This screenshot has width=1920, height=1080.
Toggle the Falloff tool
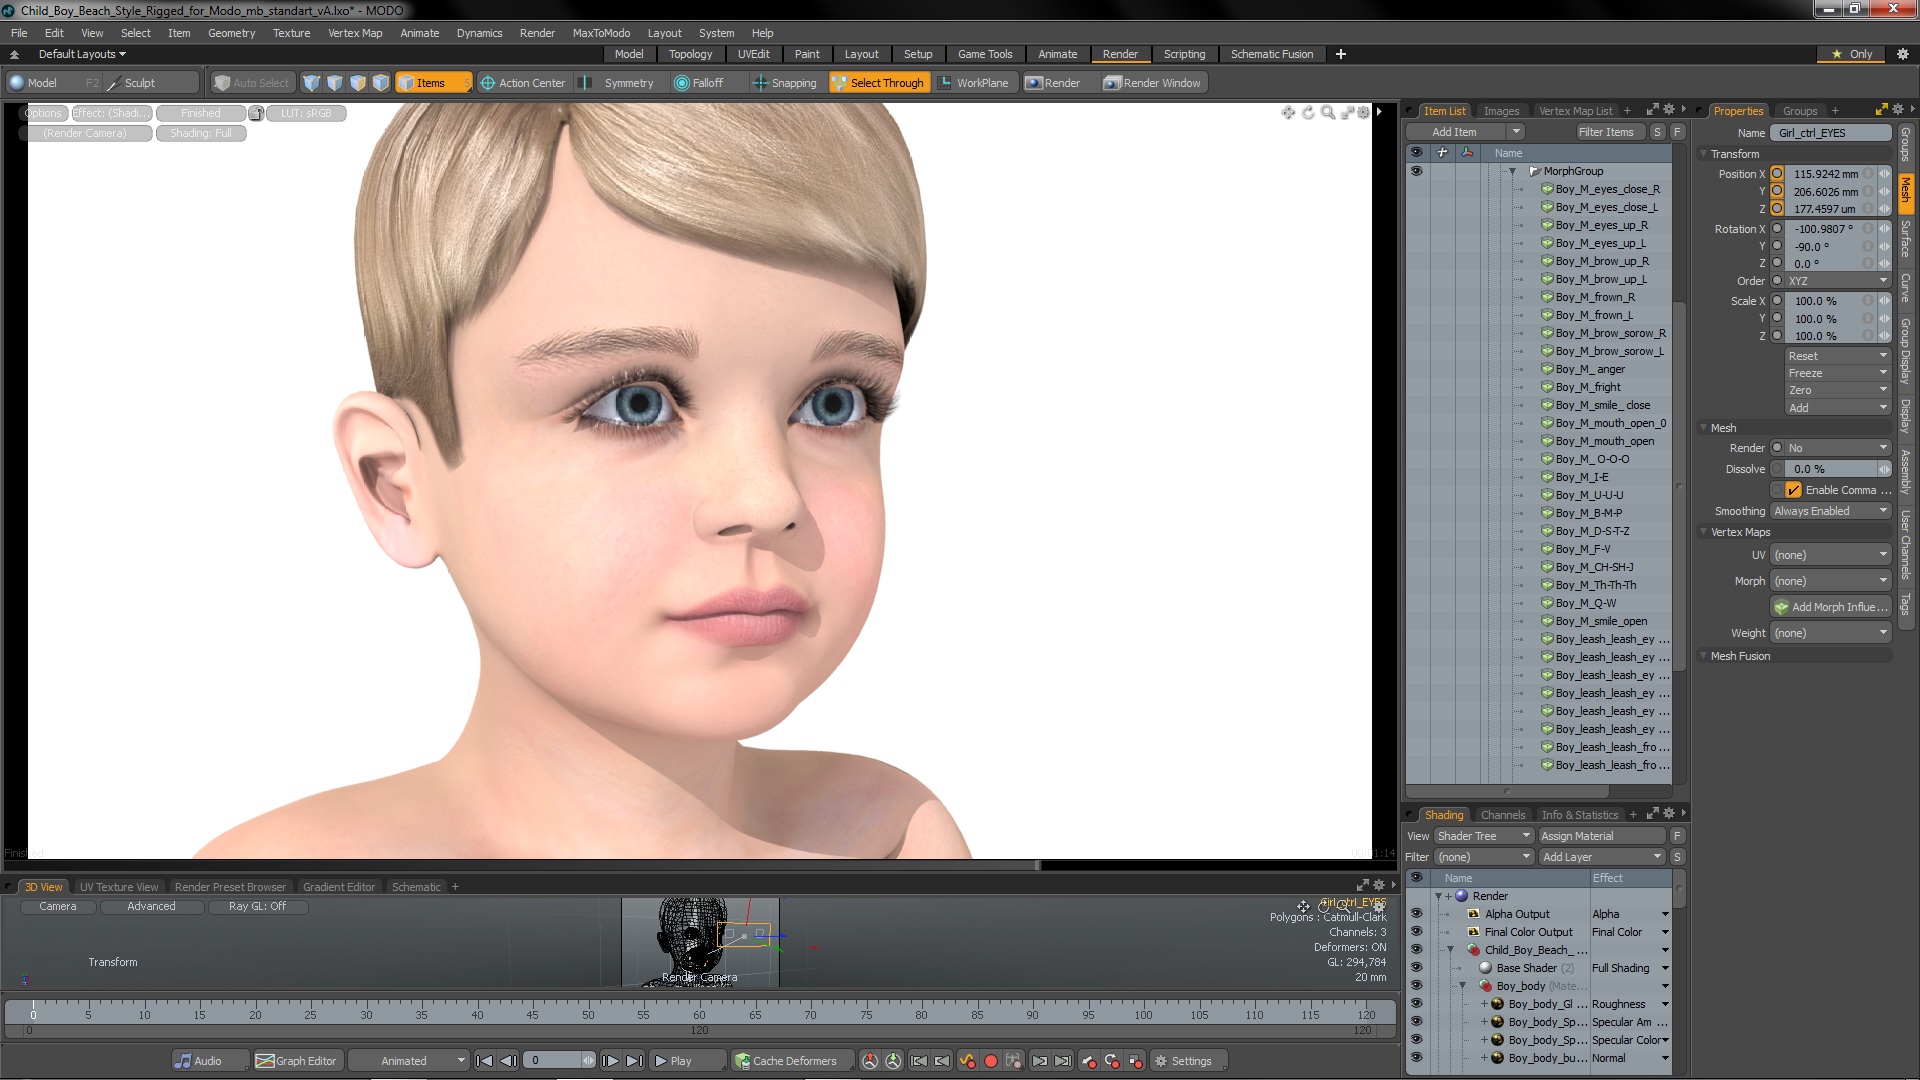click(x=698, y=83)
